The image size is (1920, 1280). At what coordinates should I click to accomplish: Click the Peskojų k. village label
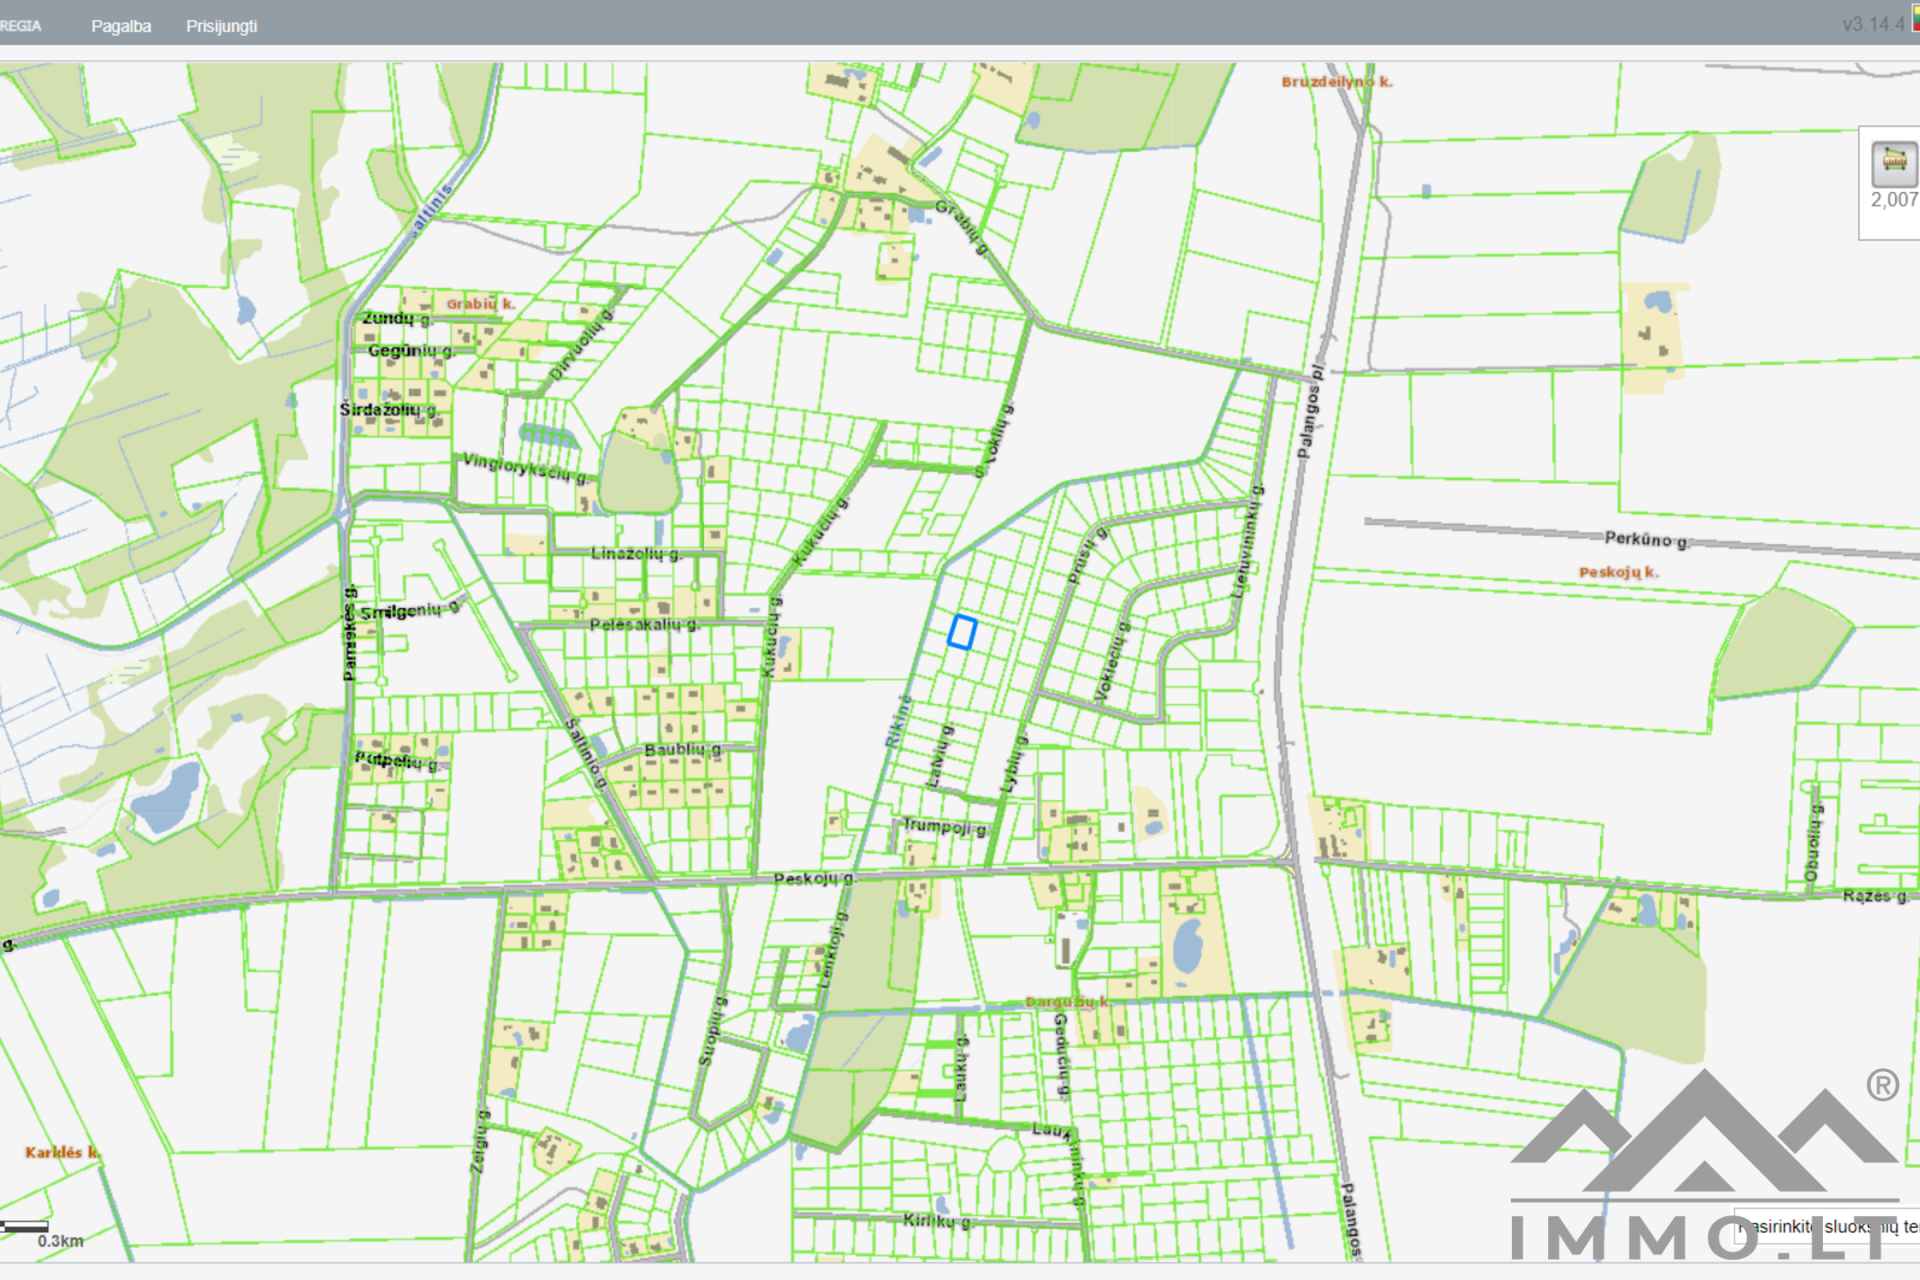[1618, 572]
